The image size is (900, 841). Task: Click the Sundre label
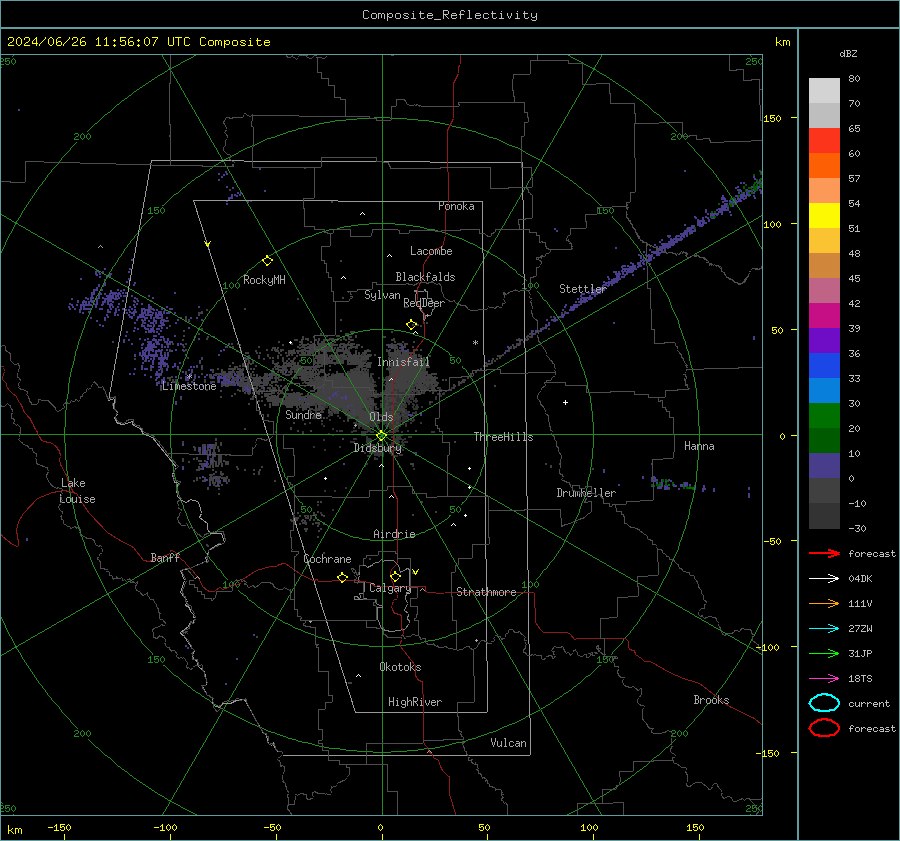point(304,415)
